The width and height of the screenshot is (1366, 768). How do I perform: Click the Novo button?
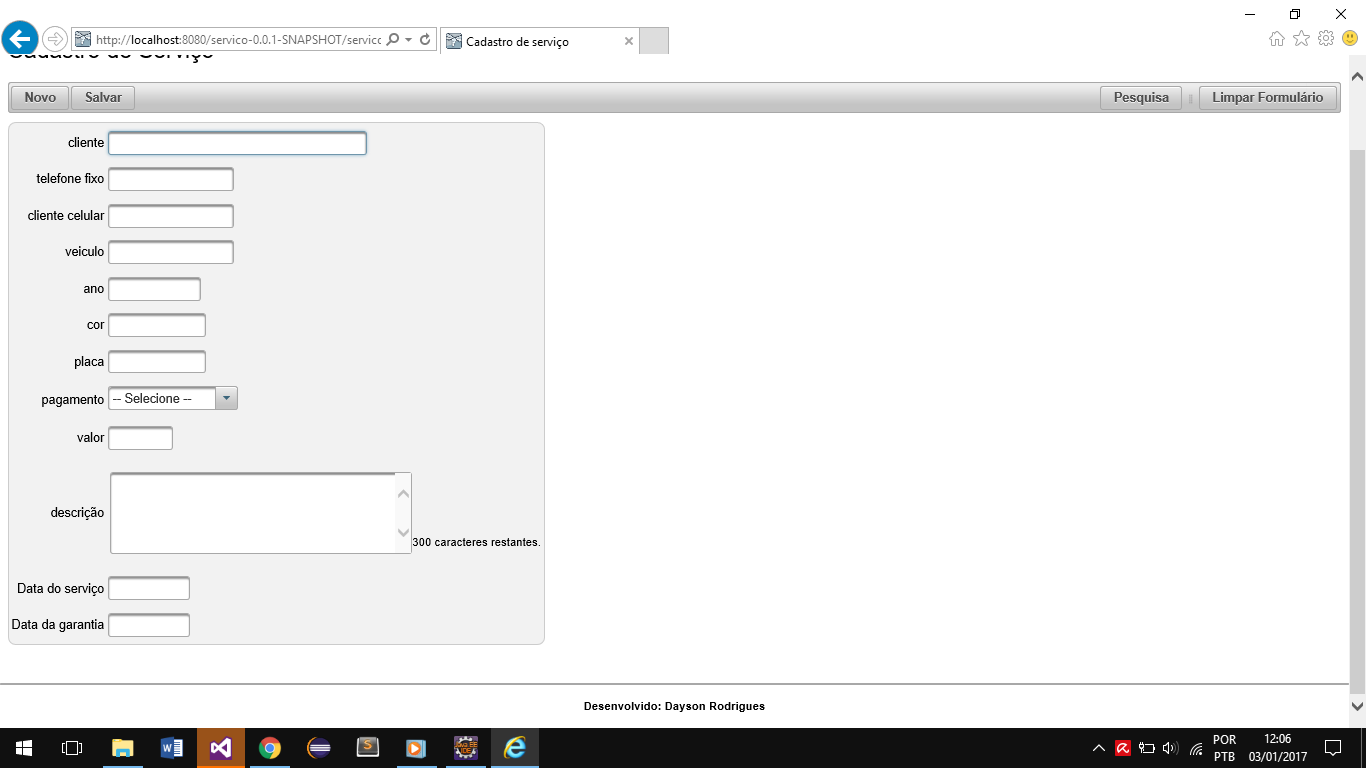(40, 98)
